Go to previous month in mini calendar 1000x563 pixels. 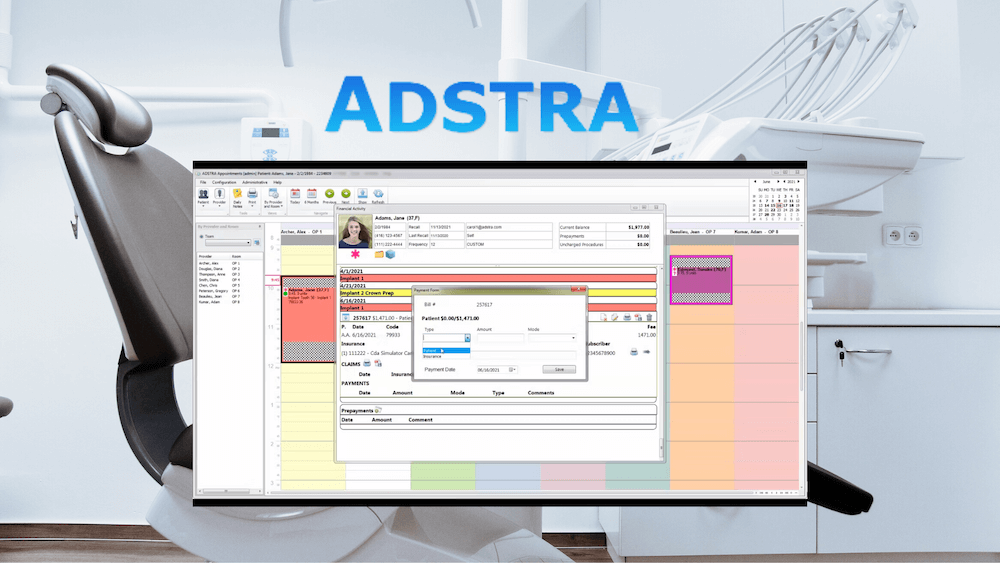click(x=756, y=182)
